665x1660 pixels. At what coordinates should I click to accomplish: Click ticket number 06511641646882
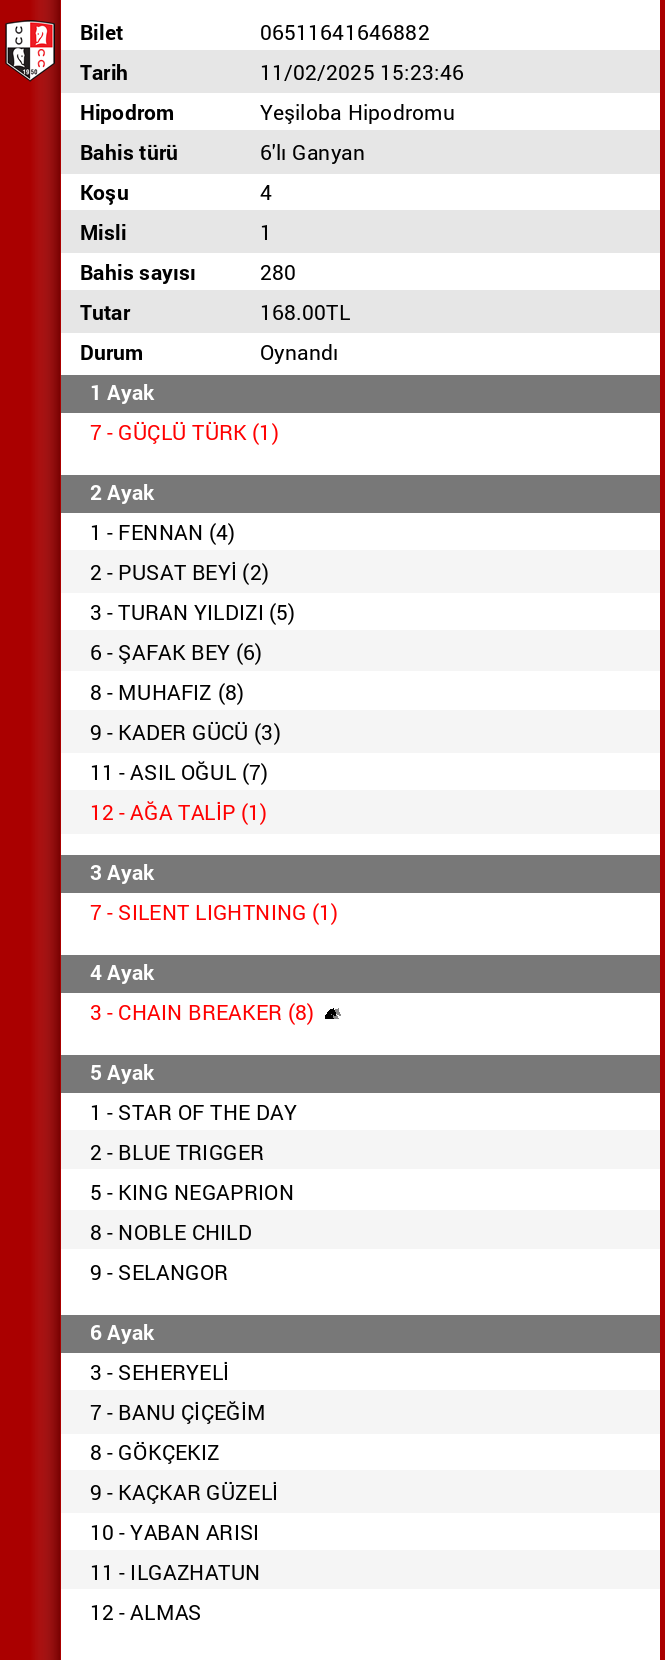(345, 33)
